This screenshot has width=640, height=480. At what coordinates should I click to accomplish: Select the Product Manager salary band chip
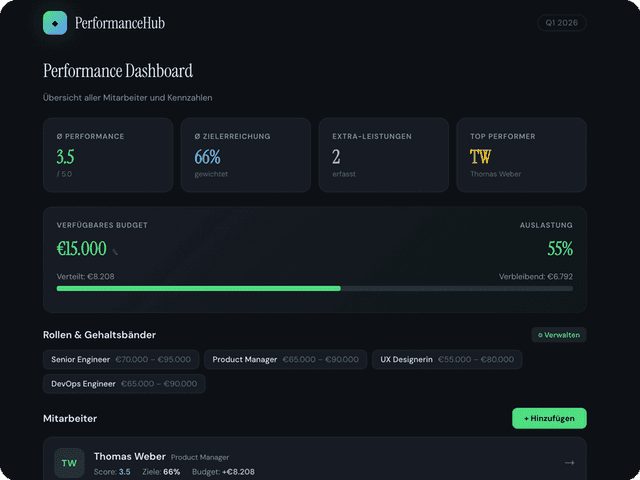pyautogui.click(x=285, y=359)
